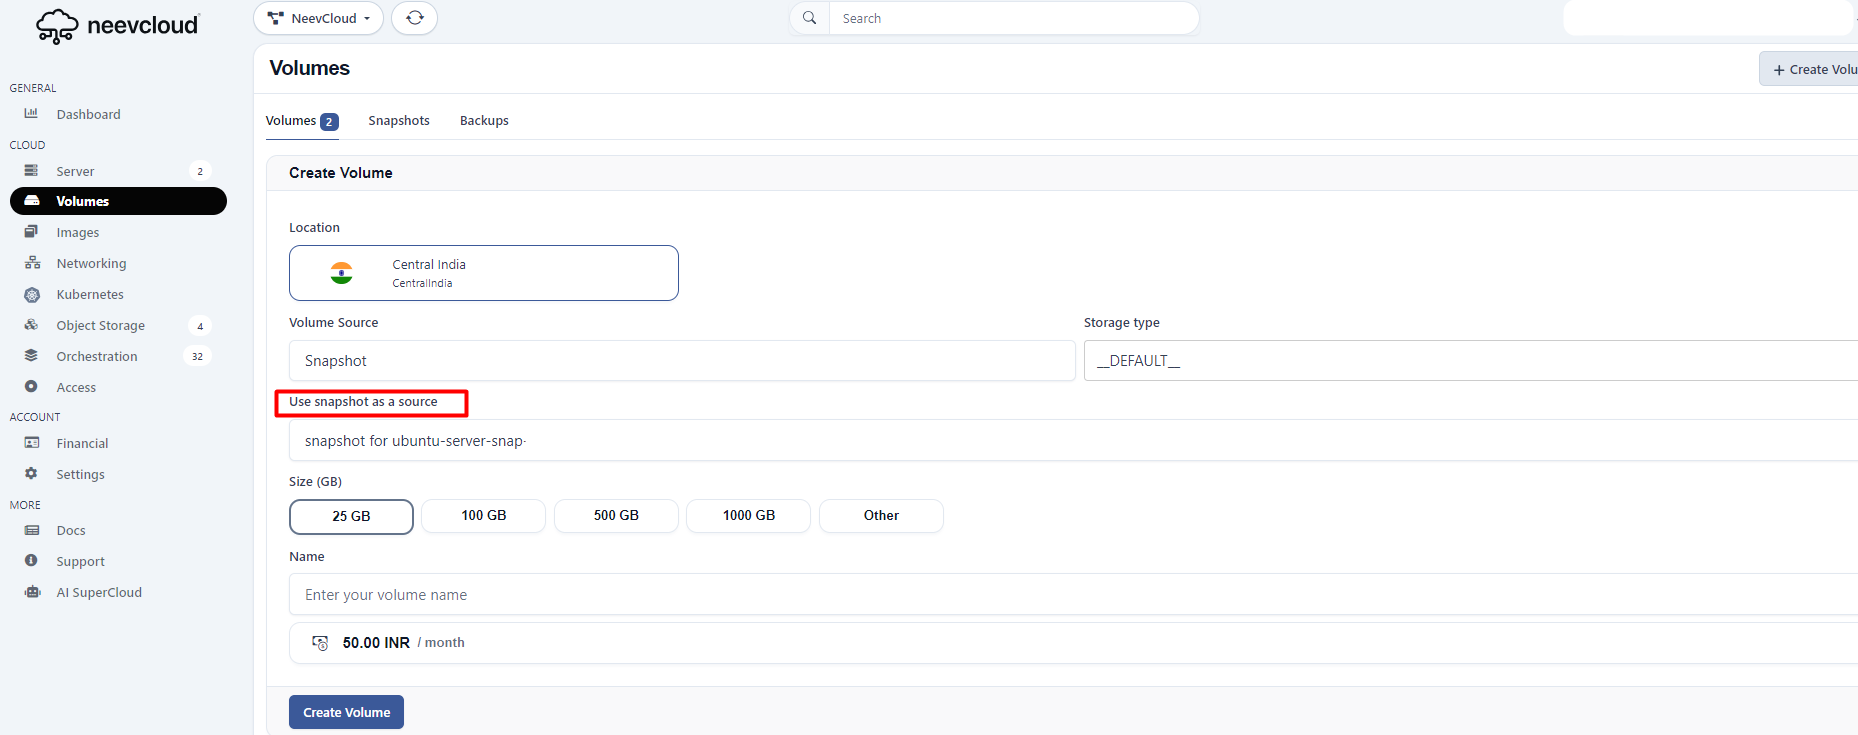Choose the 500 GB size option
This screenshot has width=1858, height=735.
[x=616, y=516]
